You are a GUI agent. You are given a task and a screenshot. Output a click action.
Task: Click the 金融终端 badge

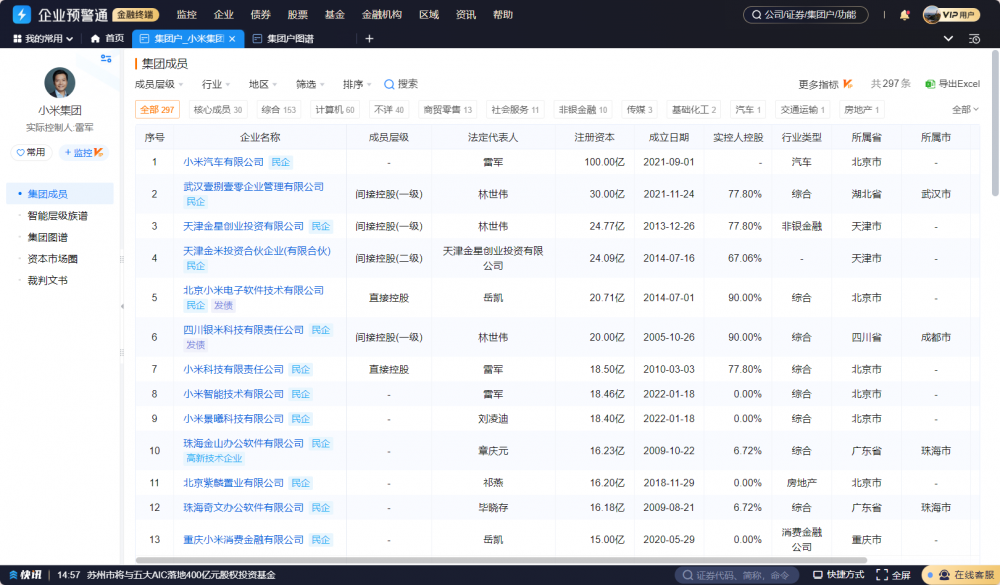point(135,15)
